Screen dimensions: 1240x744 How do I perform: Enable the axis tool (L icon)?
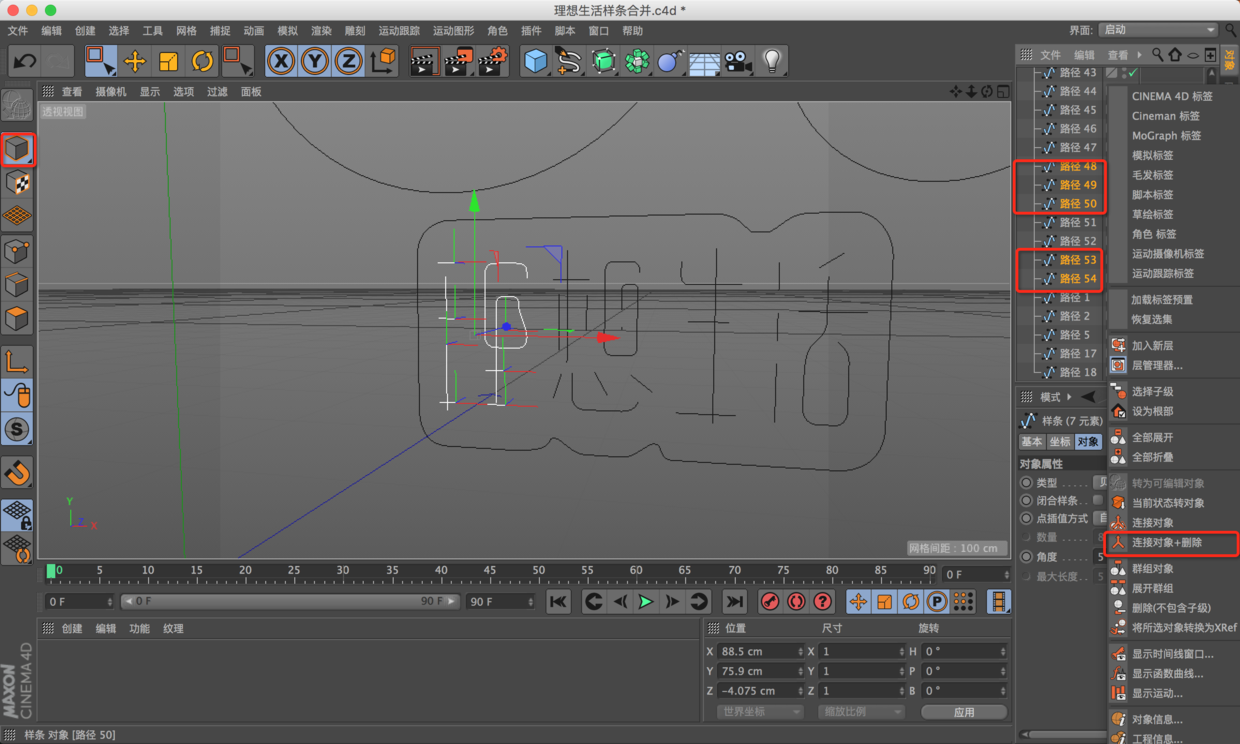[17, 362]
